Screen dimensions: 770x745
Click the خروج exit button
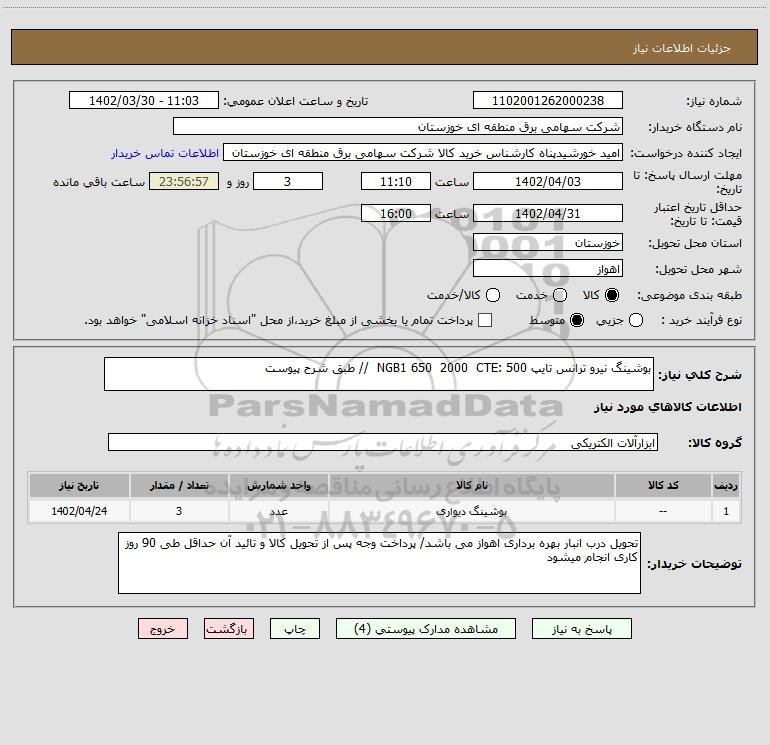pos(163,629)
